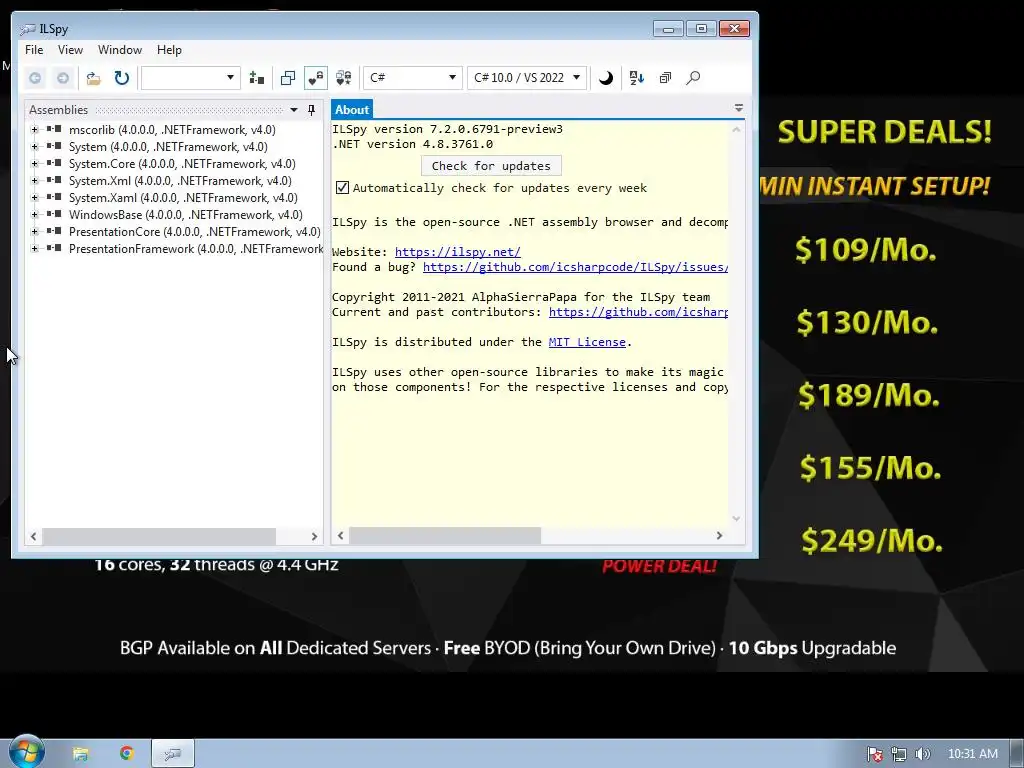Open the GitHub ILSpy issues link
Screen dimensions: 1024x768
click(x=575, y=267)
